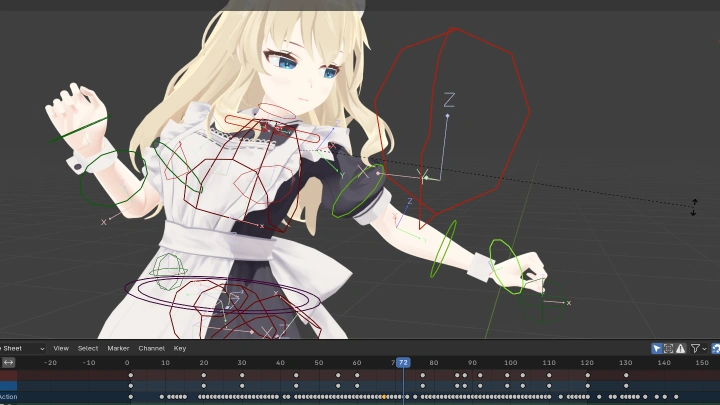Select the orange keyframe in the Action row

[383, 397]
